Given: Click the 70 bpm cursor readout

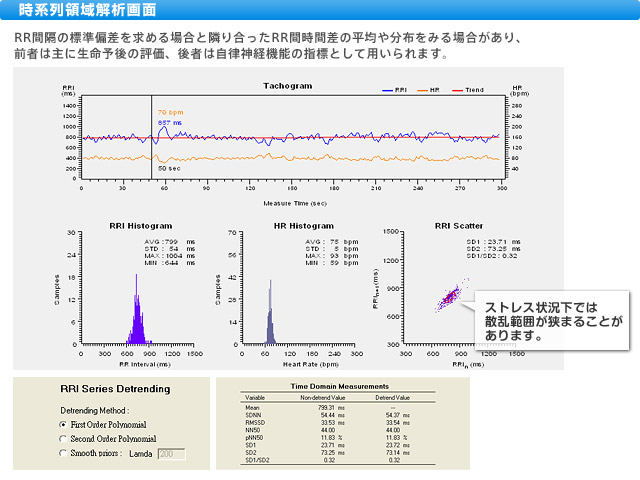Looking at the screenshot, I should coord(171,112).
